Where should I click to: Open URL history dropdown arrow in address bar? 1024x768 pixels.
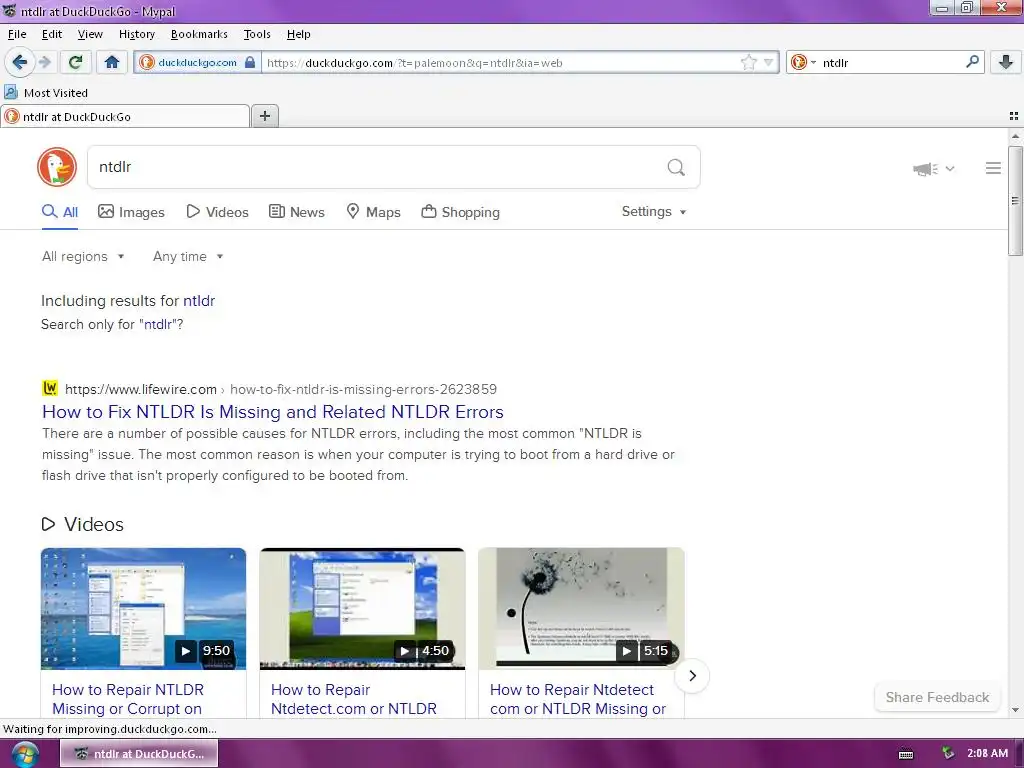point(769,63)
